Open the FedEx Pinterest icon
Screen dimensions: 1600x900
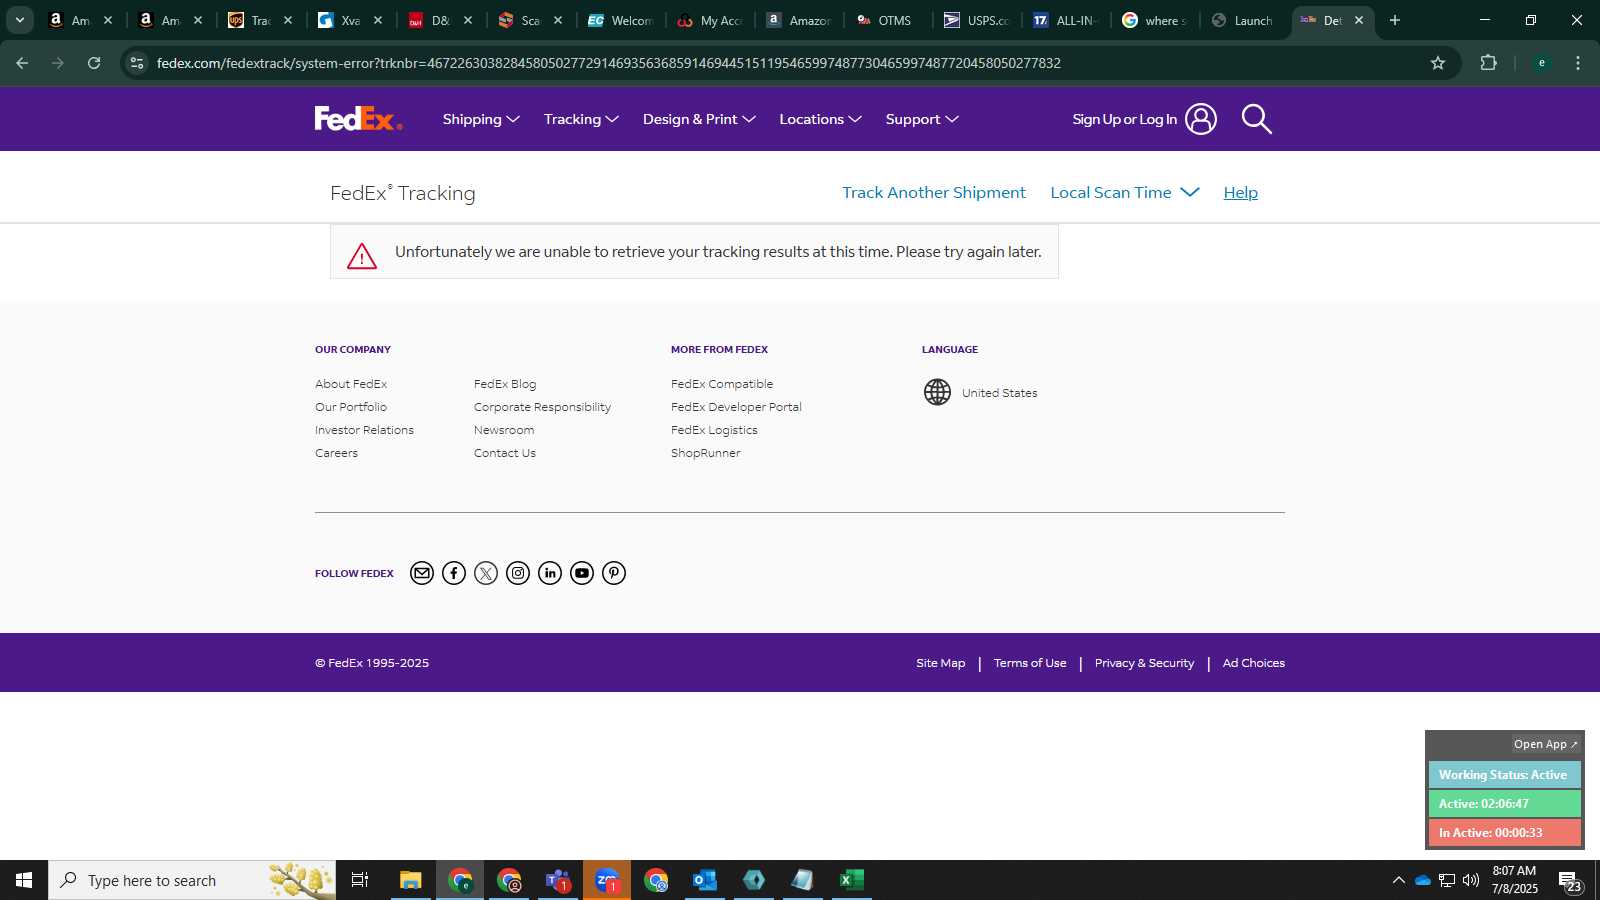614,573
